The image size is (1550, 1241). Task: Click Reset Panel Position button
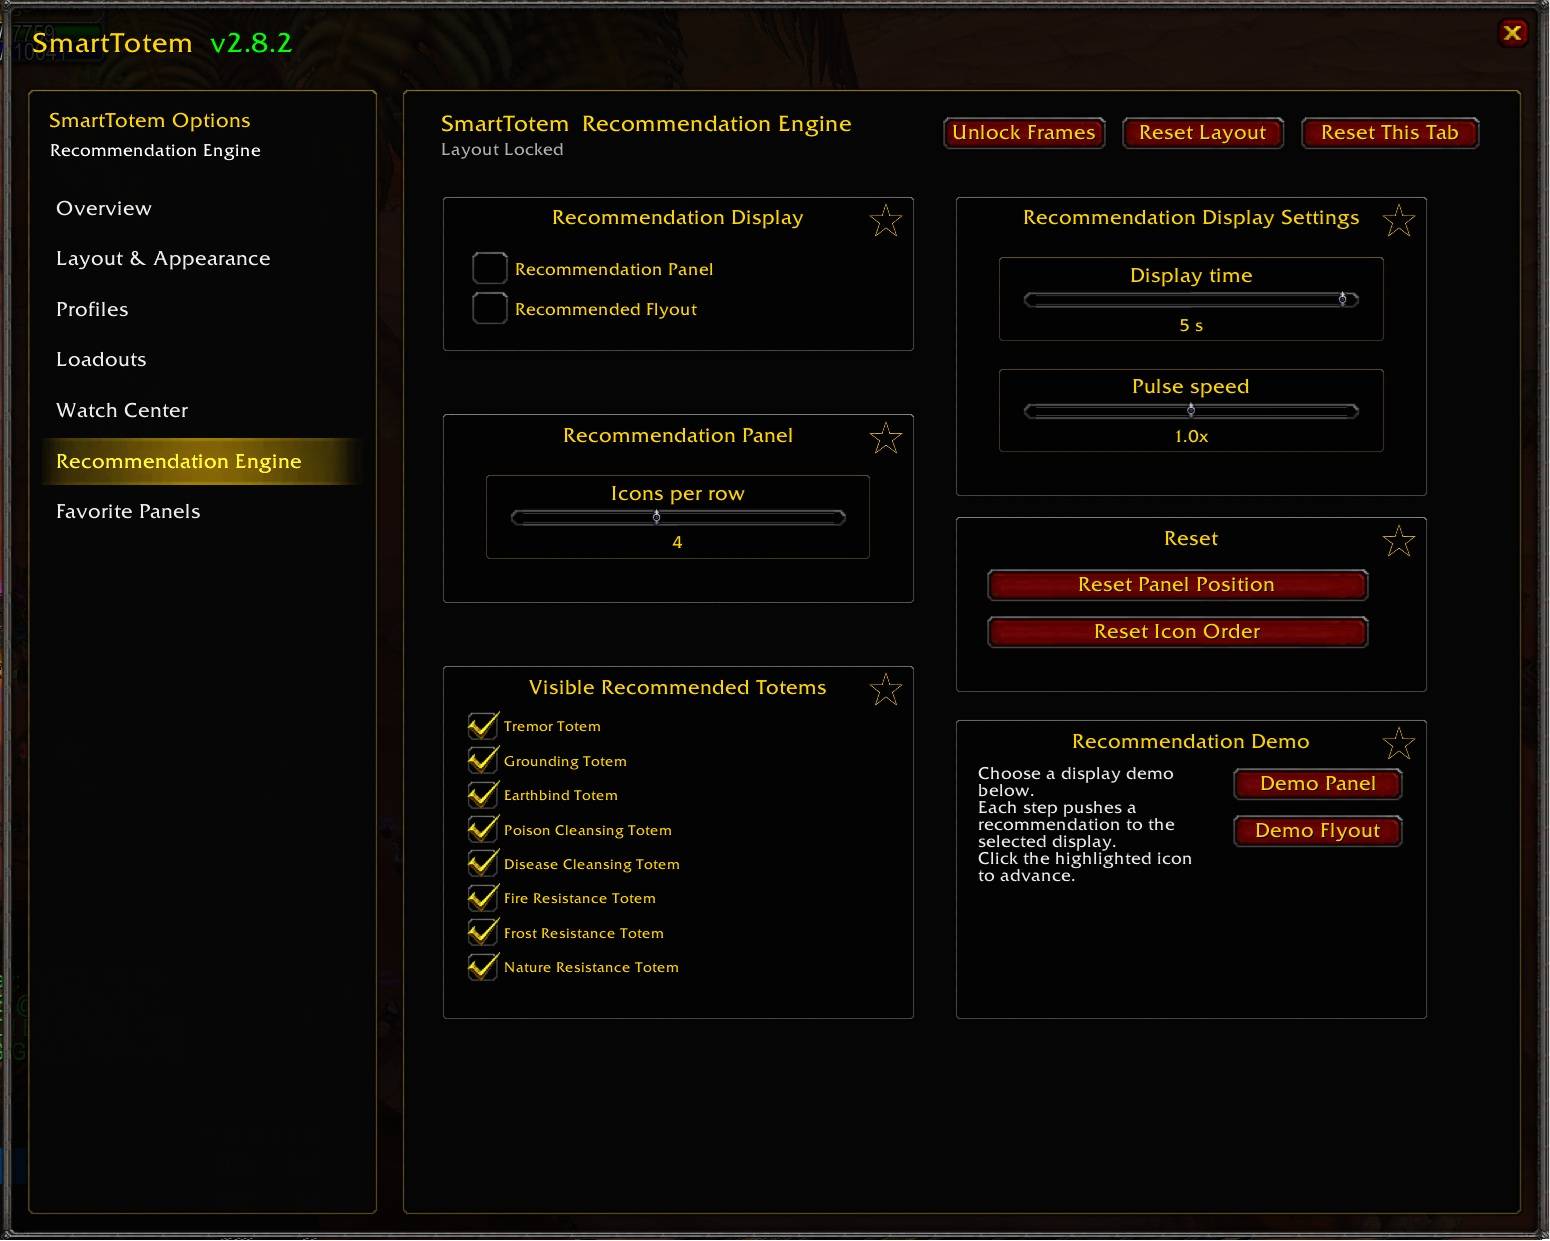[1177, 585]
